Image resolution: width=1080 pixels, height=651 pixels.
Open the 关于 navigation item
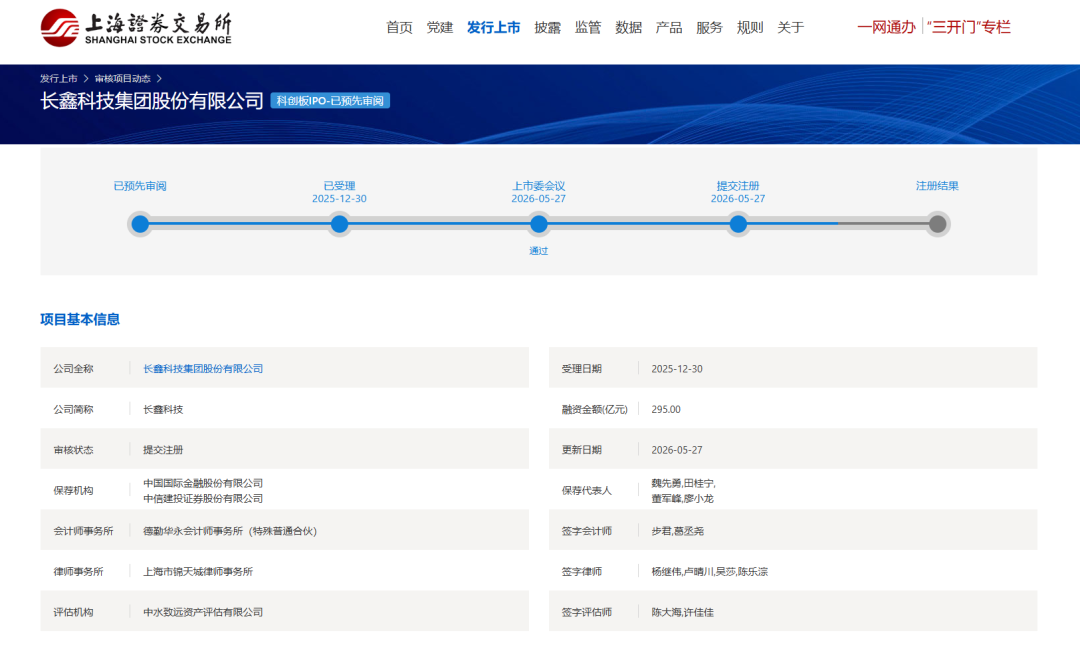(791, 28)
